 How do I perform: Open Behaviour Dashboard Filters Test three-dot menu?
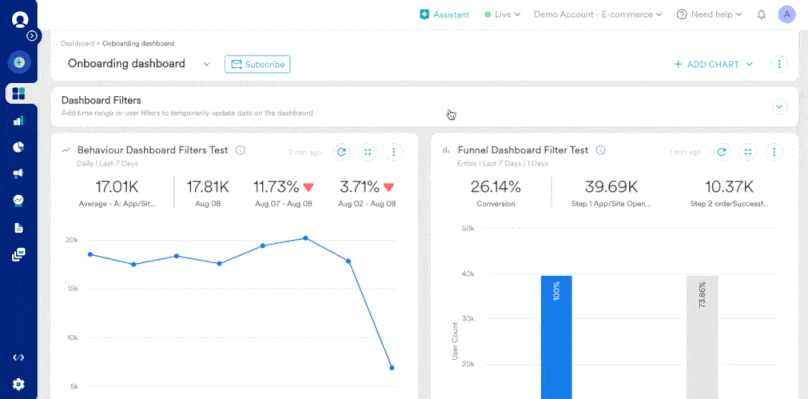click(x=394, y=152)
